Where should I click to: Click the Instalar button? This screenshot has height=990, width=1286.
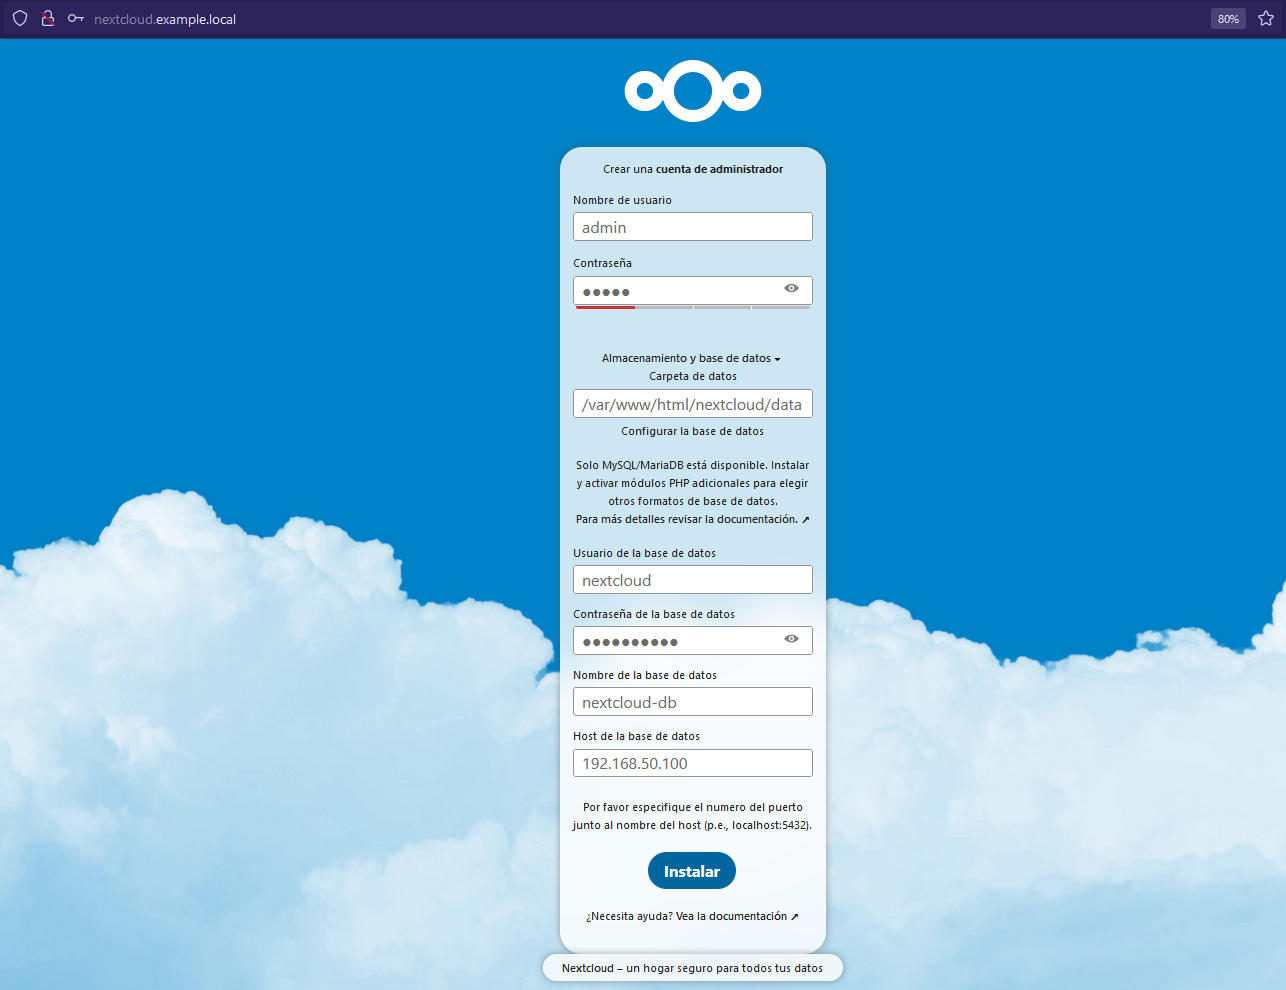(x=692, y=871)
